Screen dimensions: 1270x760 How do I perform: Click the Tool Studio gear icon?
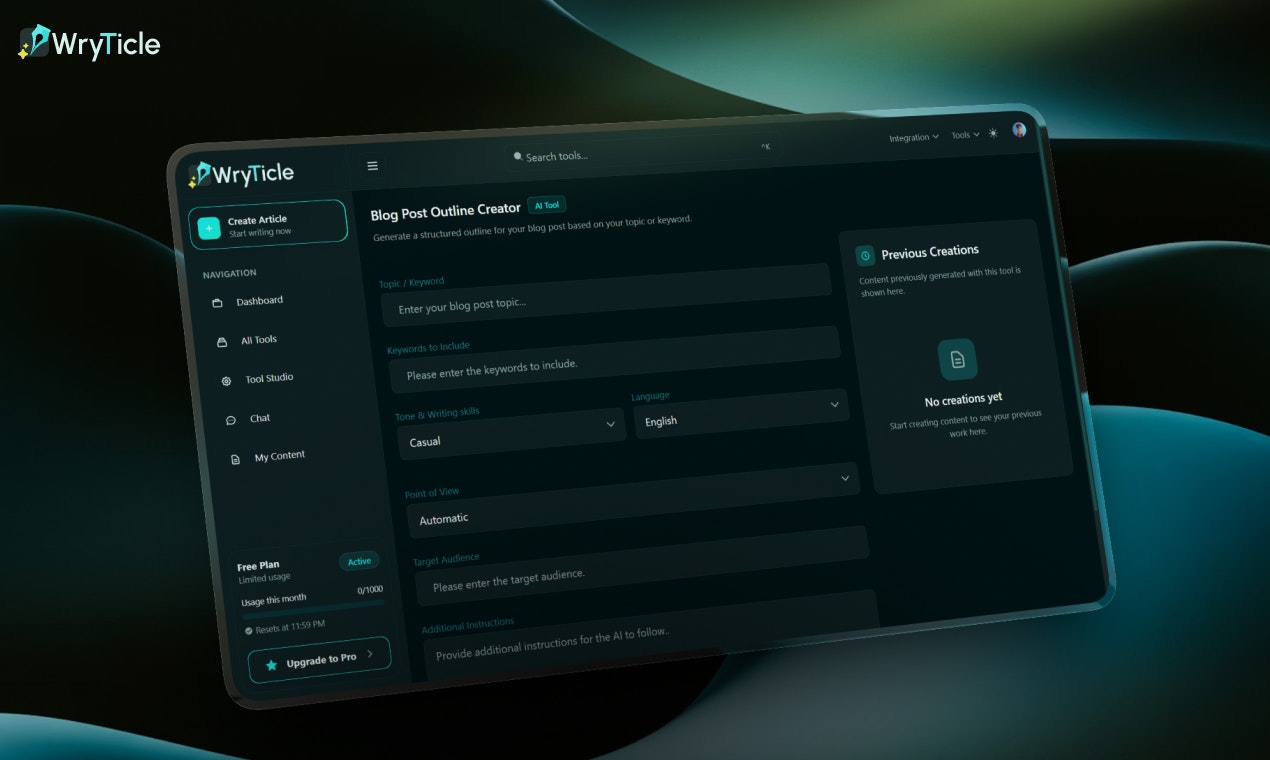click(x=226, y=381)
